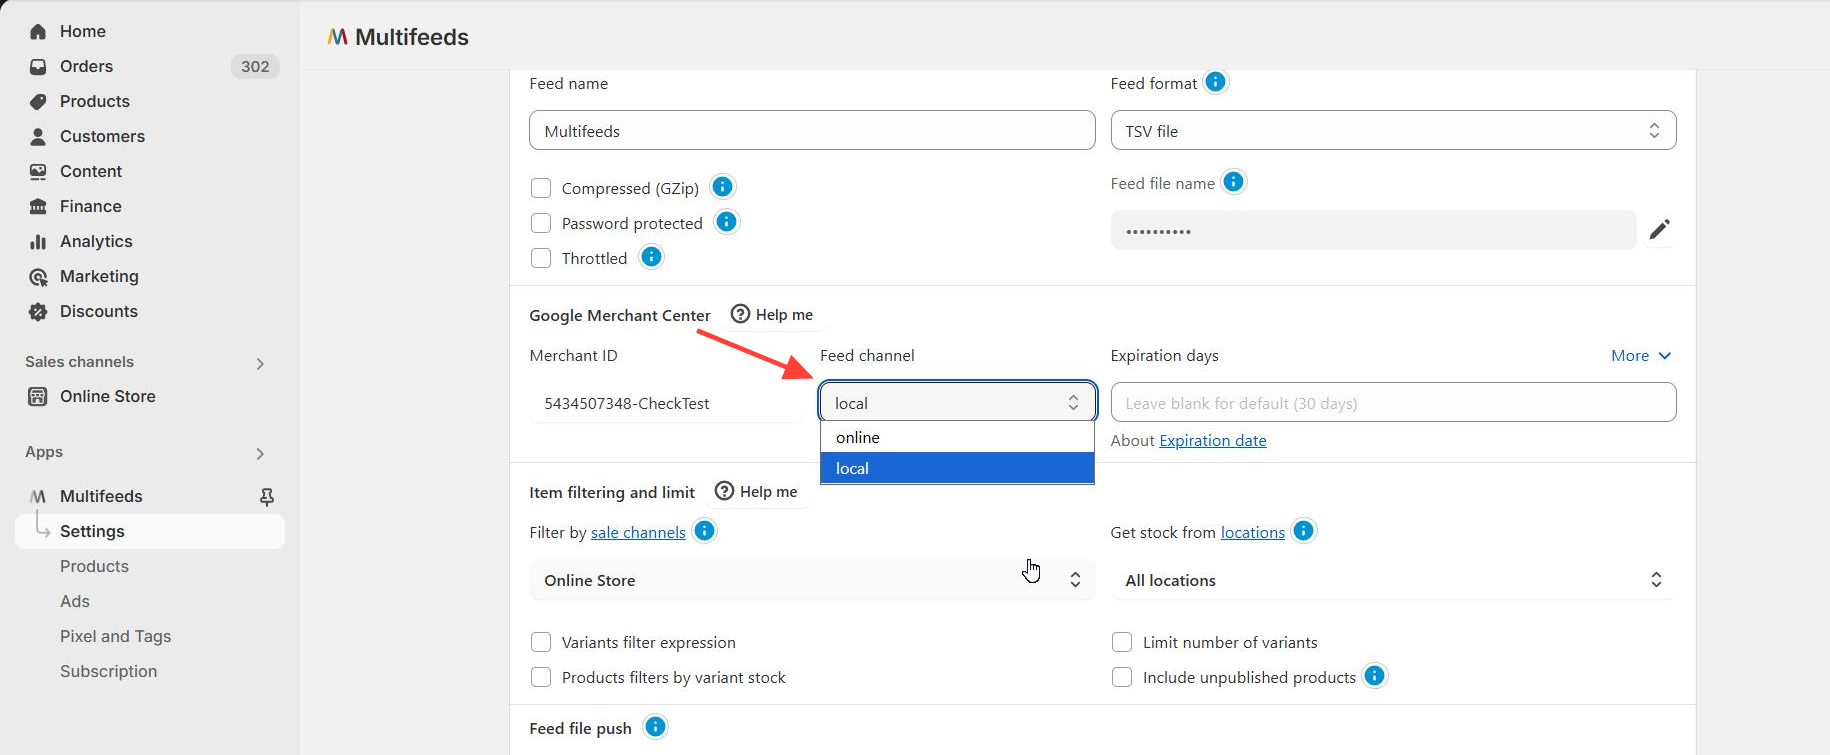Open Pixel and Tags page

[115, 637]
